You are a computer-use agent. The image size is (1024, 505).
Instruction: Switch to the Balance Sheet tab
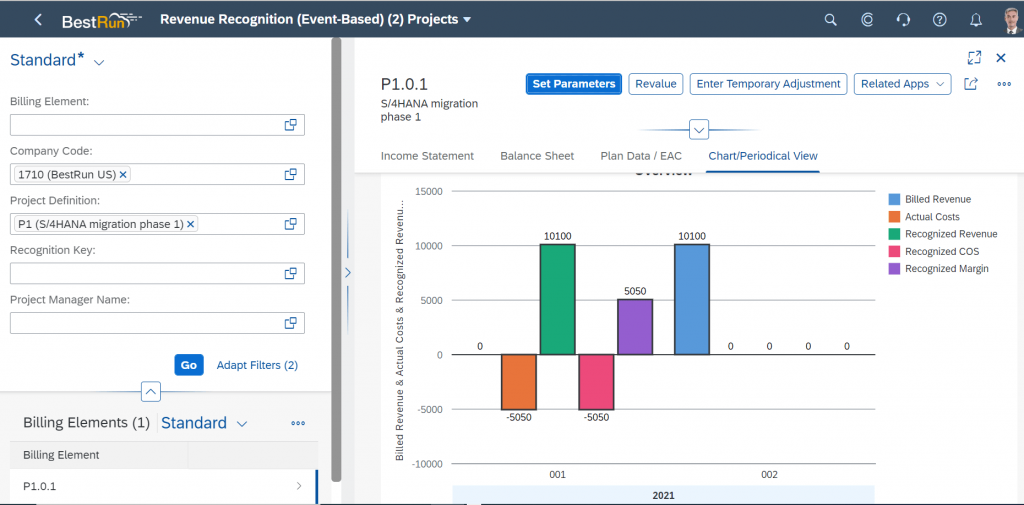pos(537,156)
